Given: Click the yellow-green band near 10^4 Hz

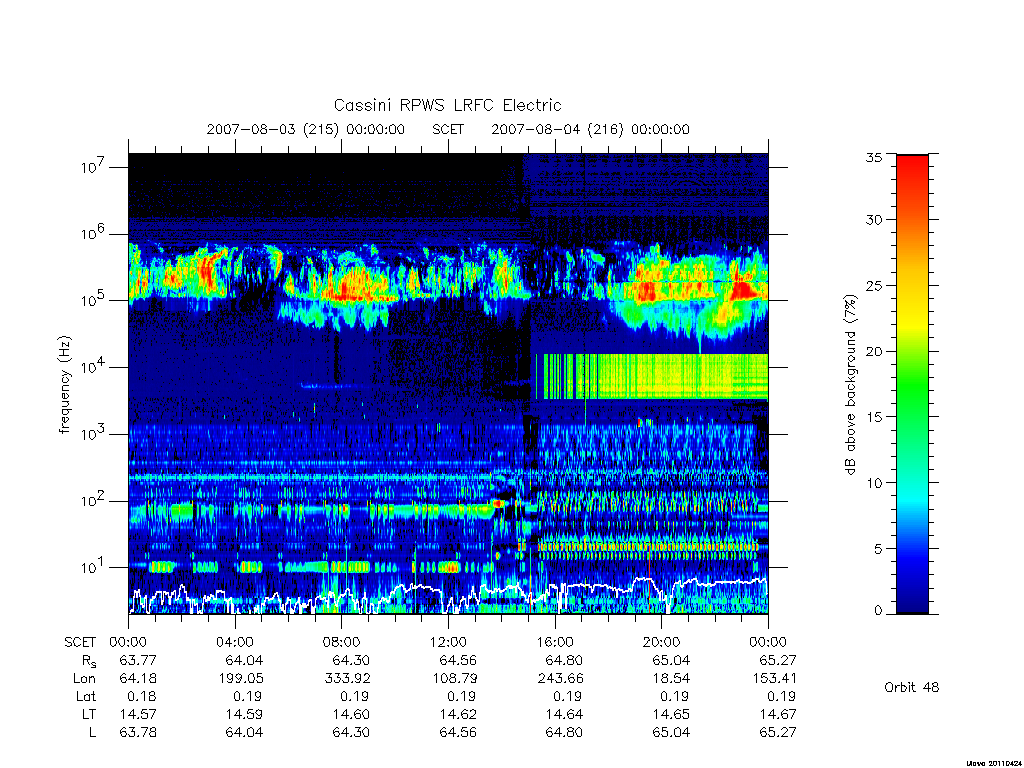Looking at the screenshot, I should (x=650, y=376).
